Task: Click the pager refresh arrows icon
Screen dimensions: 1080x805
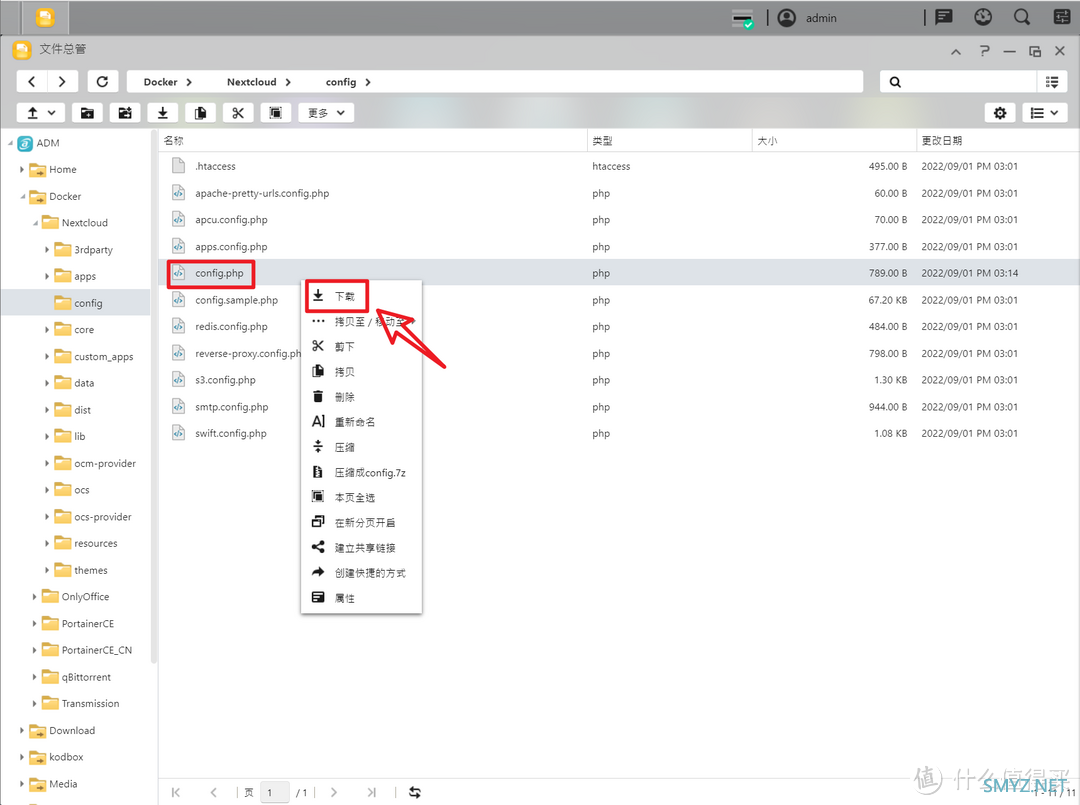Action: click(x=415, y=793)
